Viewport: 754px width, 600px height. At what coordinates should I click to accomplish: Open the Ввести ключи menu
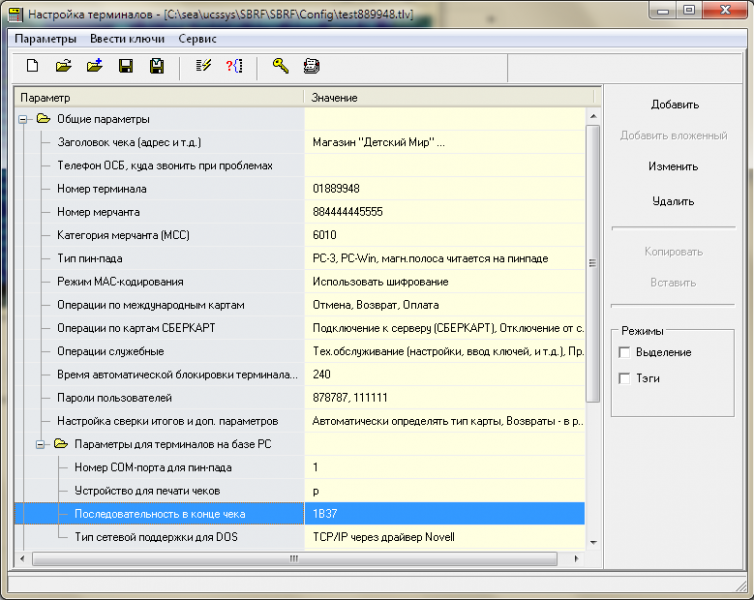[127, 39]
